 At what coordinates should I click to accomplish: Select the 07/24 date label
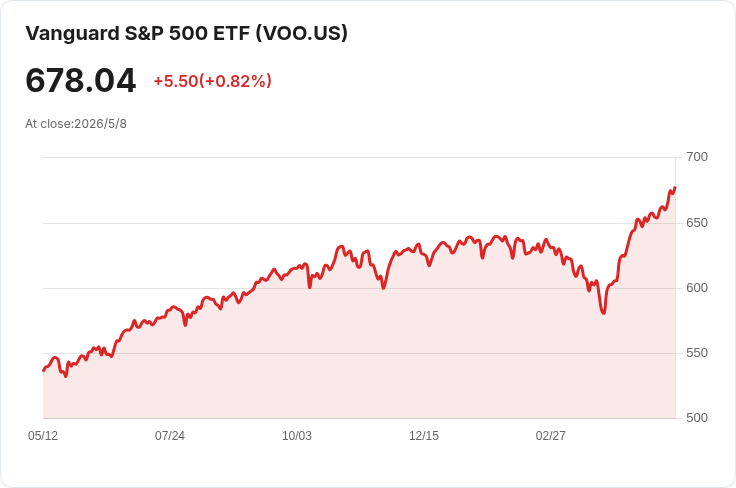point(170,436)
